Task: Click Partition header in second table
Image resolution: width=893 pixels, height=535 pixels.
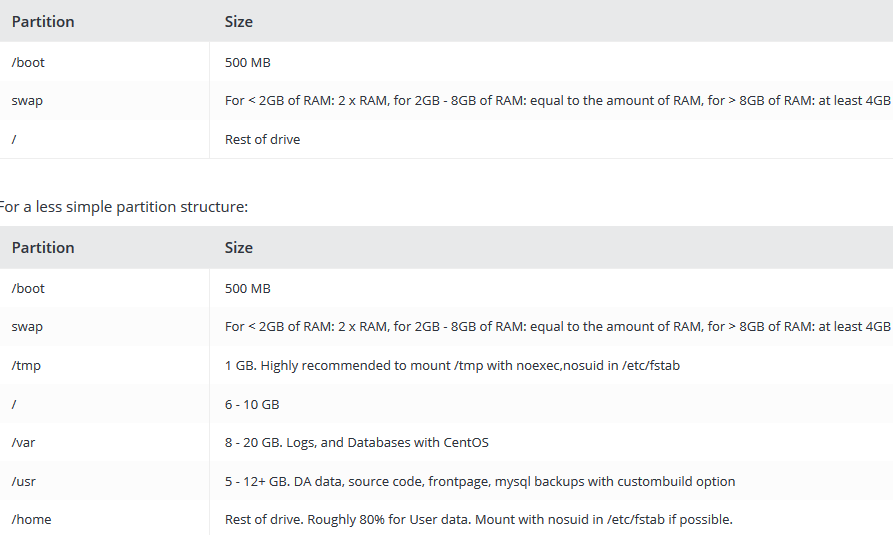Action: 43,248
